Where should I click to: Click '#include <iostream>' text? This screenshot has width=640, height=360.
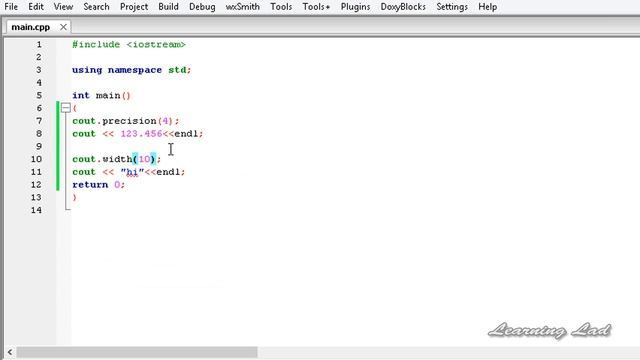click(x=129, y=44)
